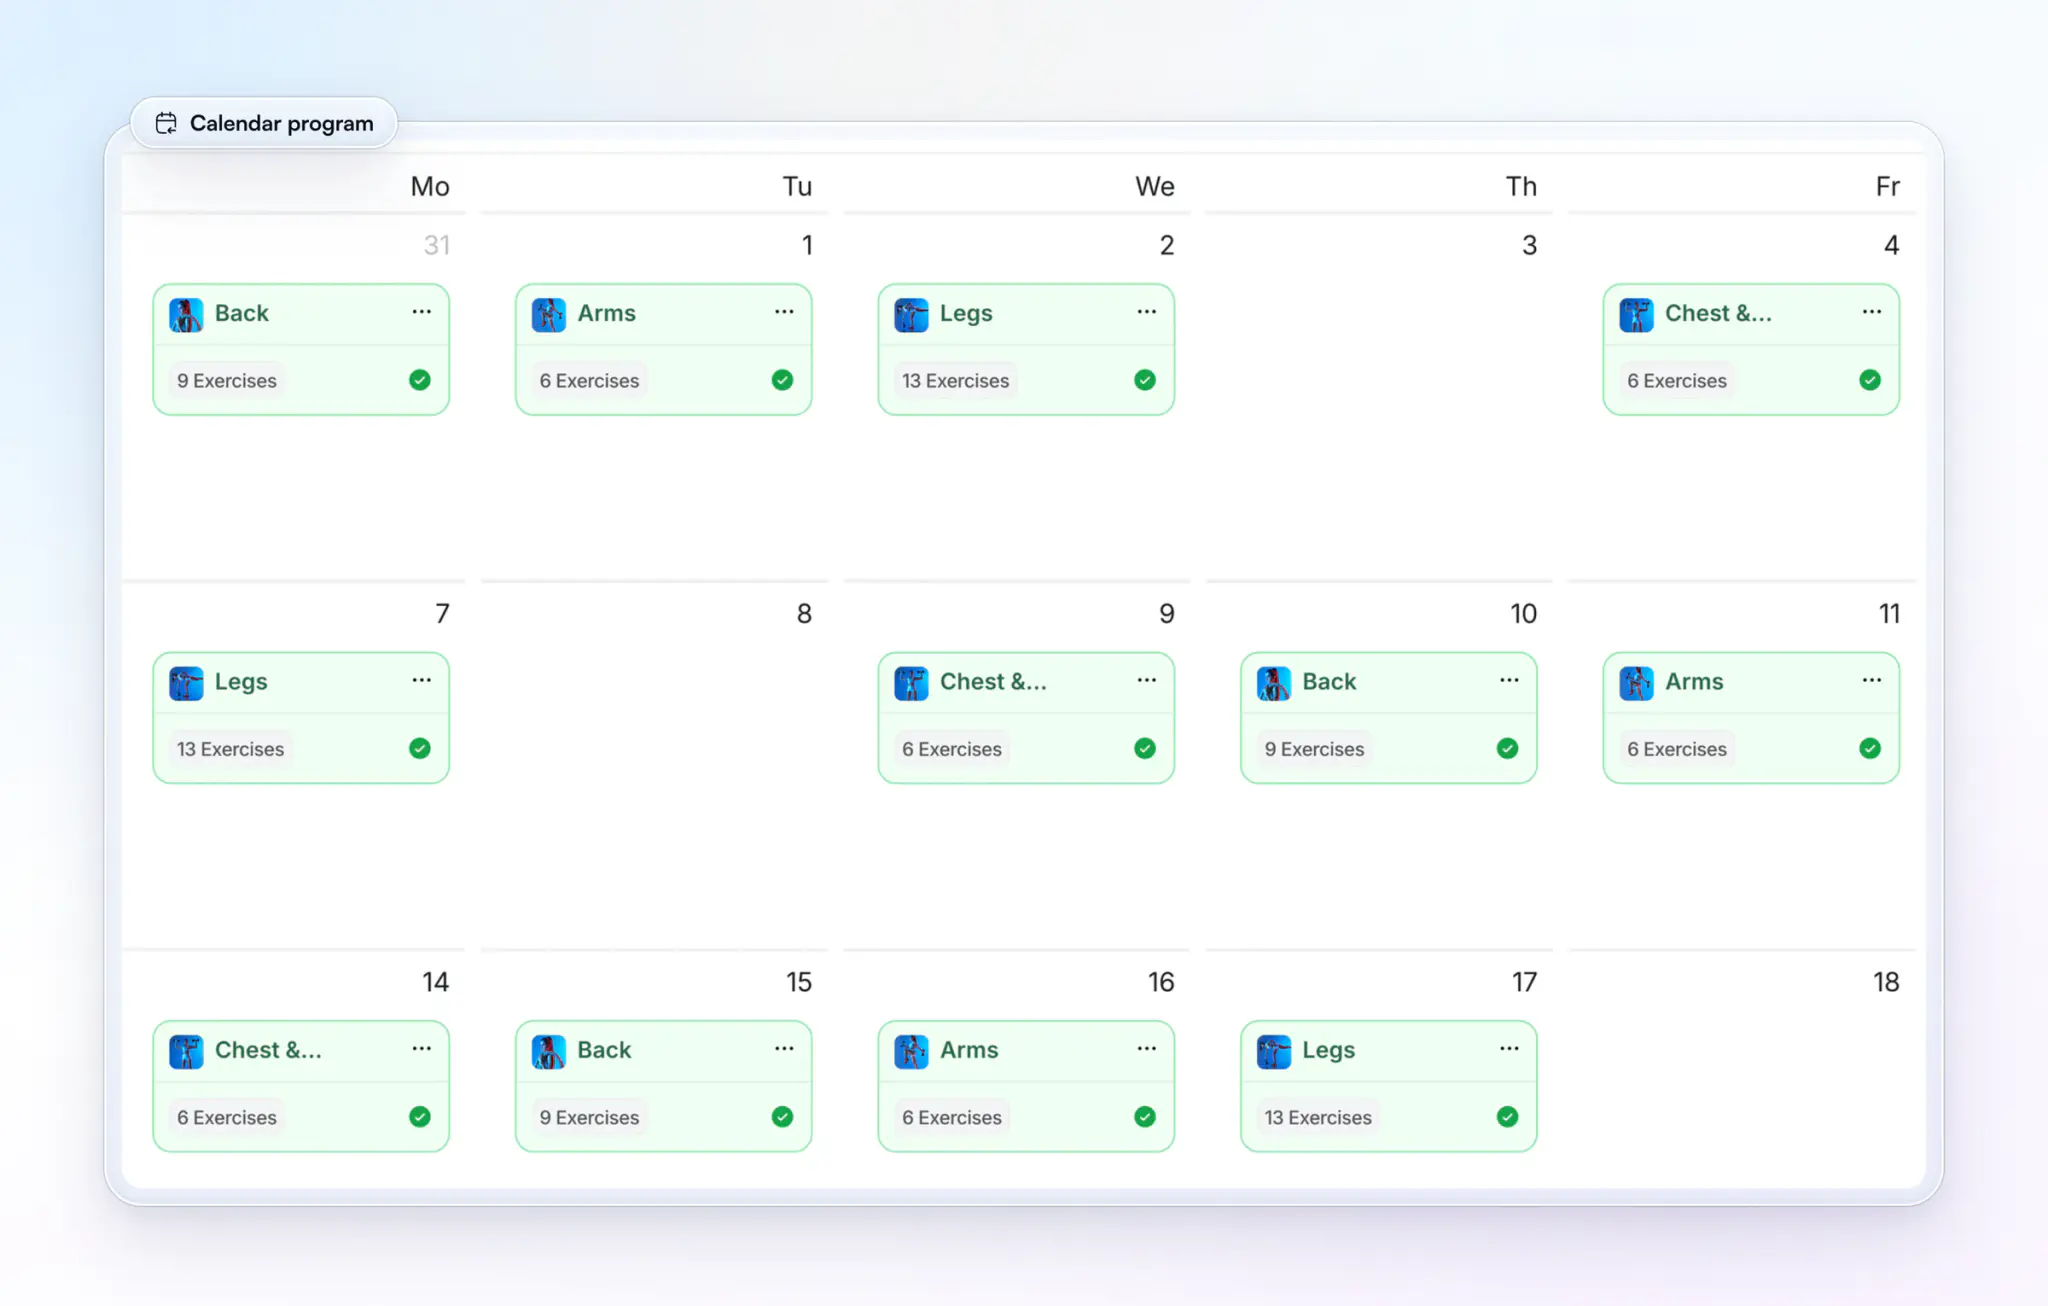Select the We column header
The height and width of the screenshot is (1306, 2048).
tap(1155, 186)
